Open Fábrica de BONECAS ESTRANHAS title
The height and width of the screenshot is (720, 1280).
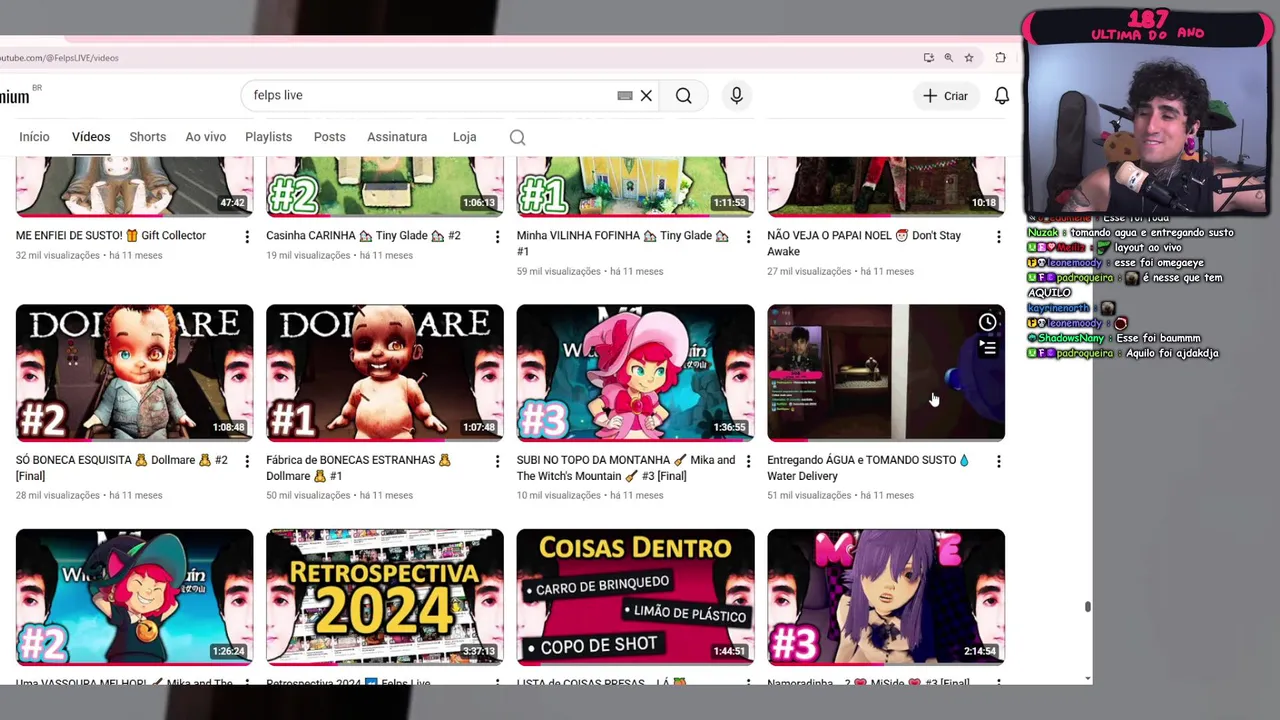pos(359,468)
